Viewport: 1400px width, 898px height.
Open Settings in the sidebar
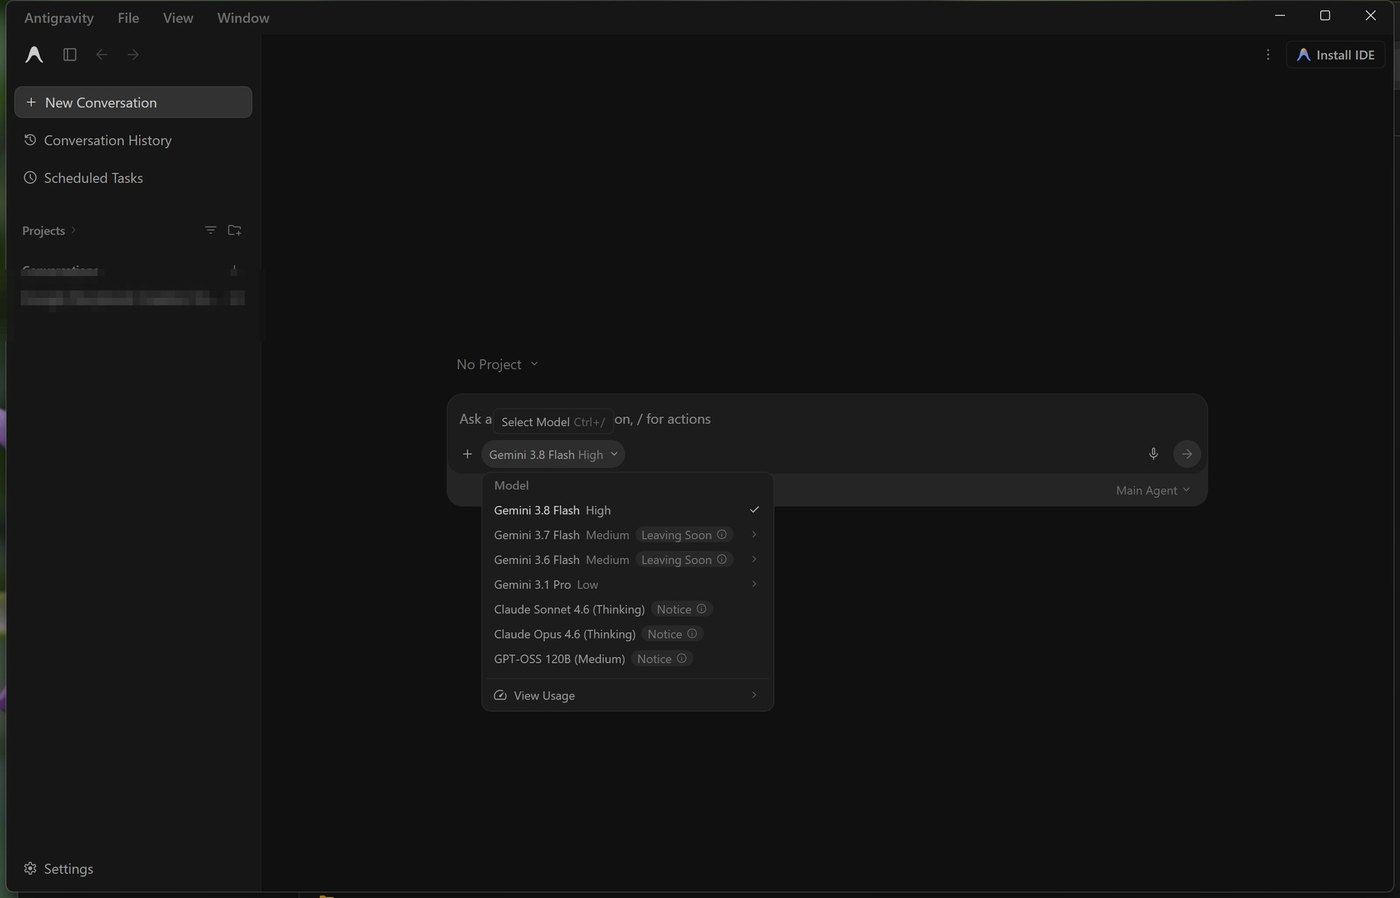58,869
